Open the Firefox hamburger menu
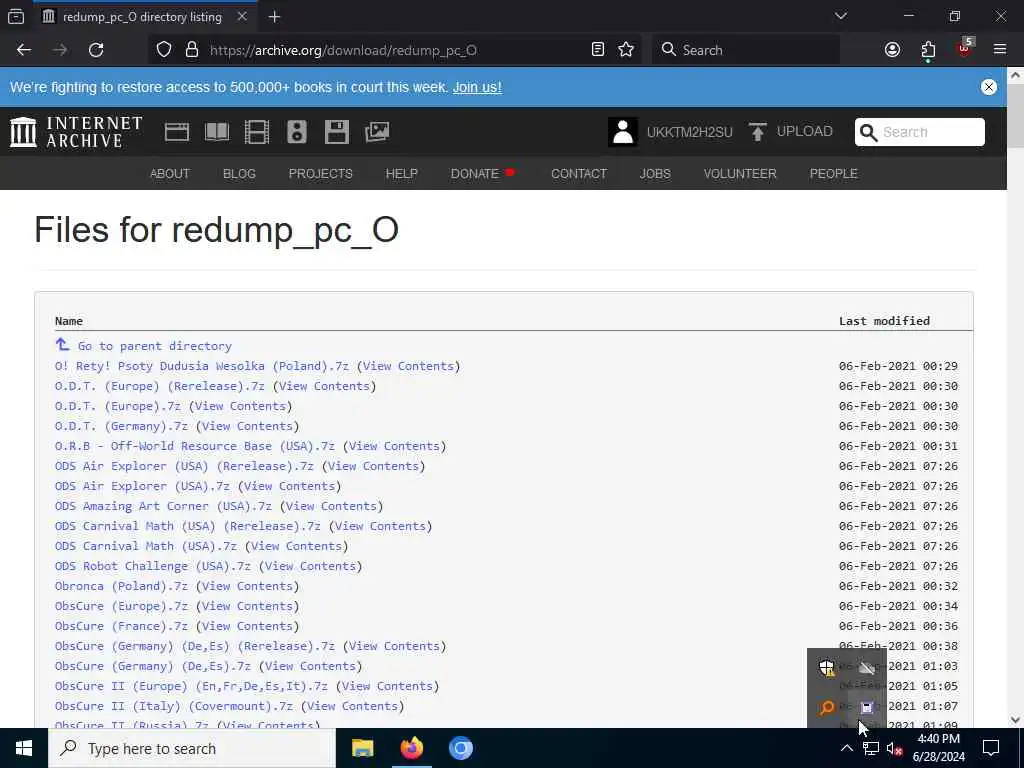 (x=1000, y=49)
